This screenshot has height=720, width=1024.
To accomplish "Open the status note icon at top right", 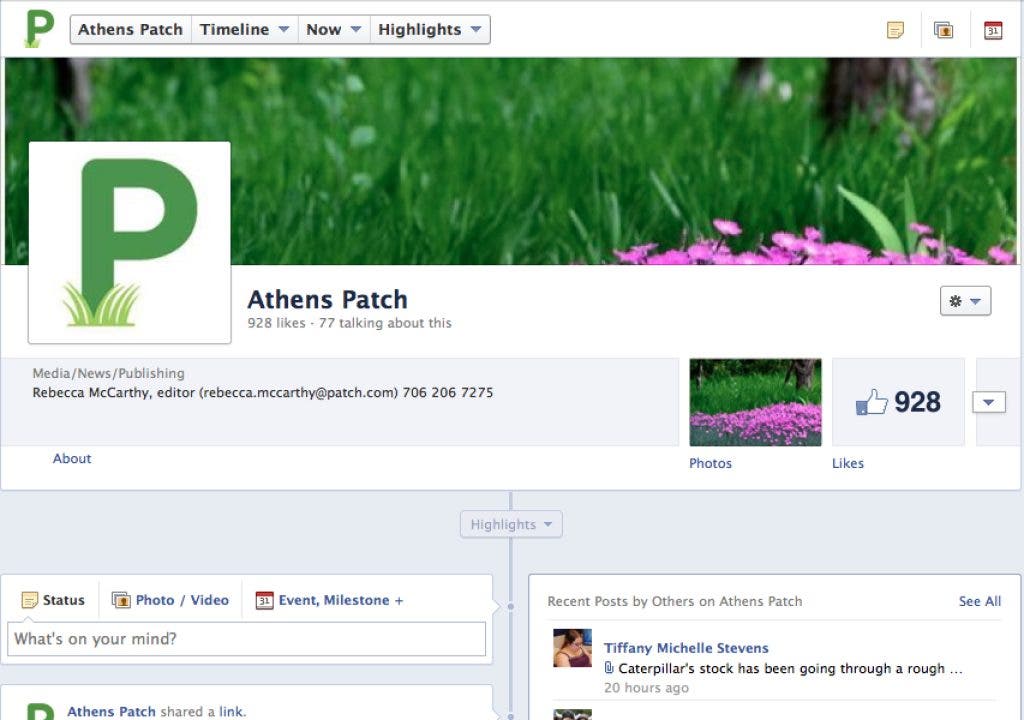I will pyautogui.click(x=895, y=30).
